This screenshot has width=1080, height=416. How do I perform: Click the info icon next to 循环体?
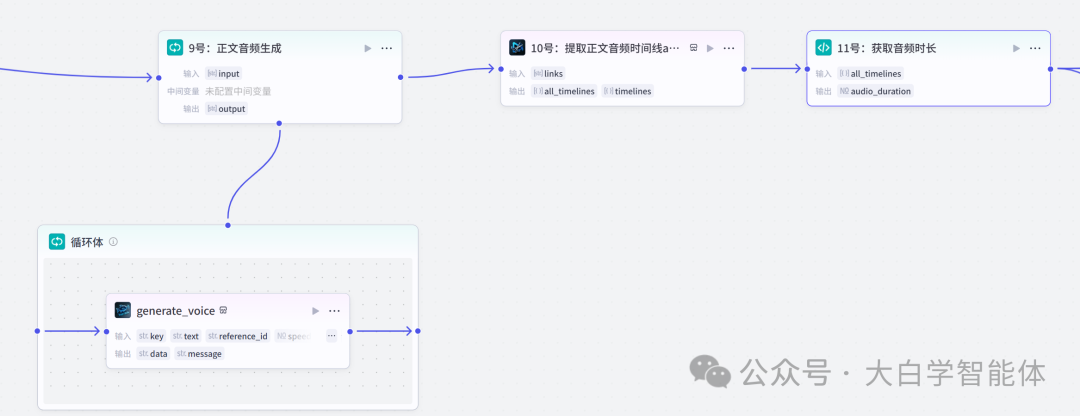[114, 242]
